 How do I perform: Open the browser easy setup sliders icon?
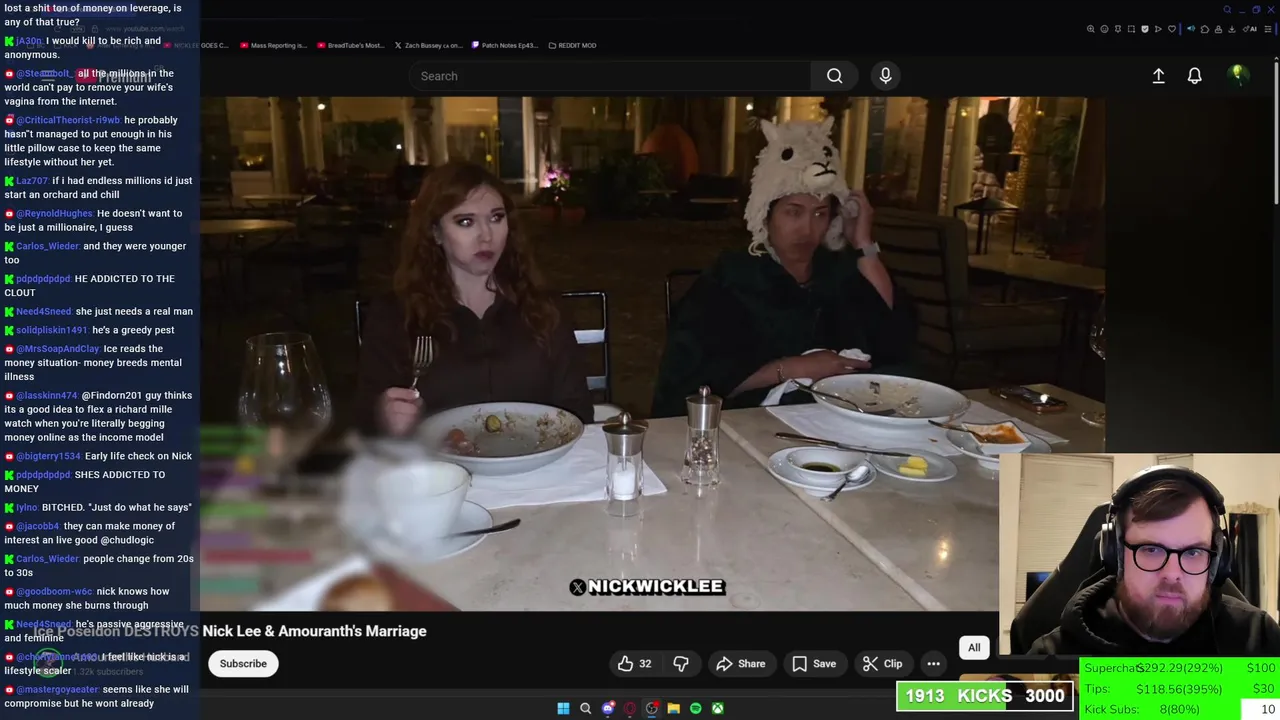(1268, 29)
